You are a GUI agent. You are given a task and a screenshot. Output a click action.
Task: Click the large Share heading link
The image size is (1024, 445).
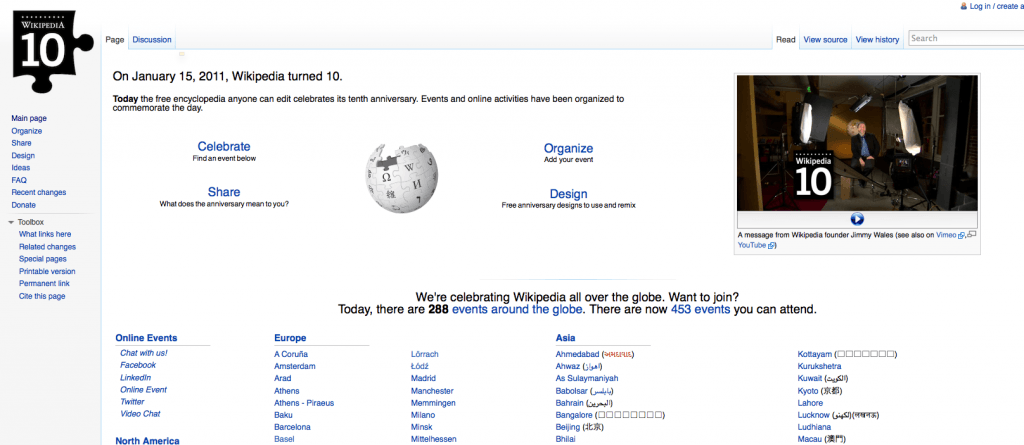224,192
